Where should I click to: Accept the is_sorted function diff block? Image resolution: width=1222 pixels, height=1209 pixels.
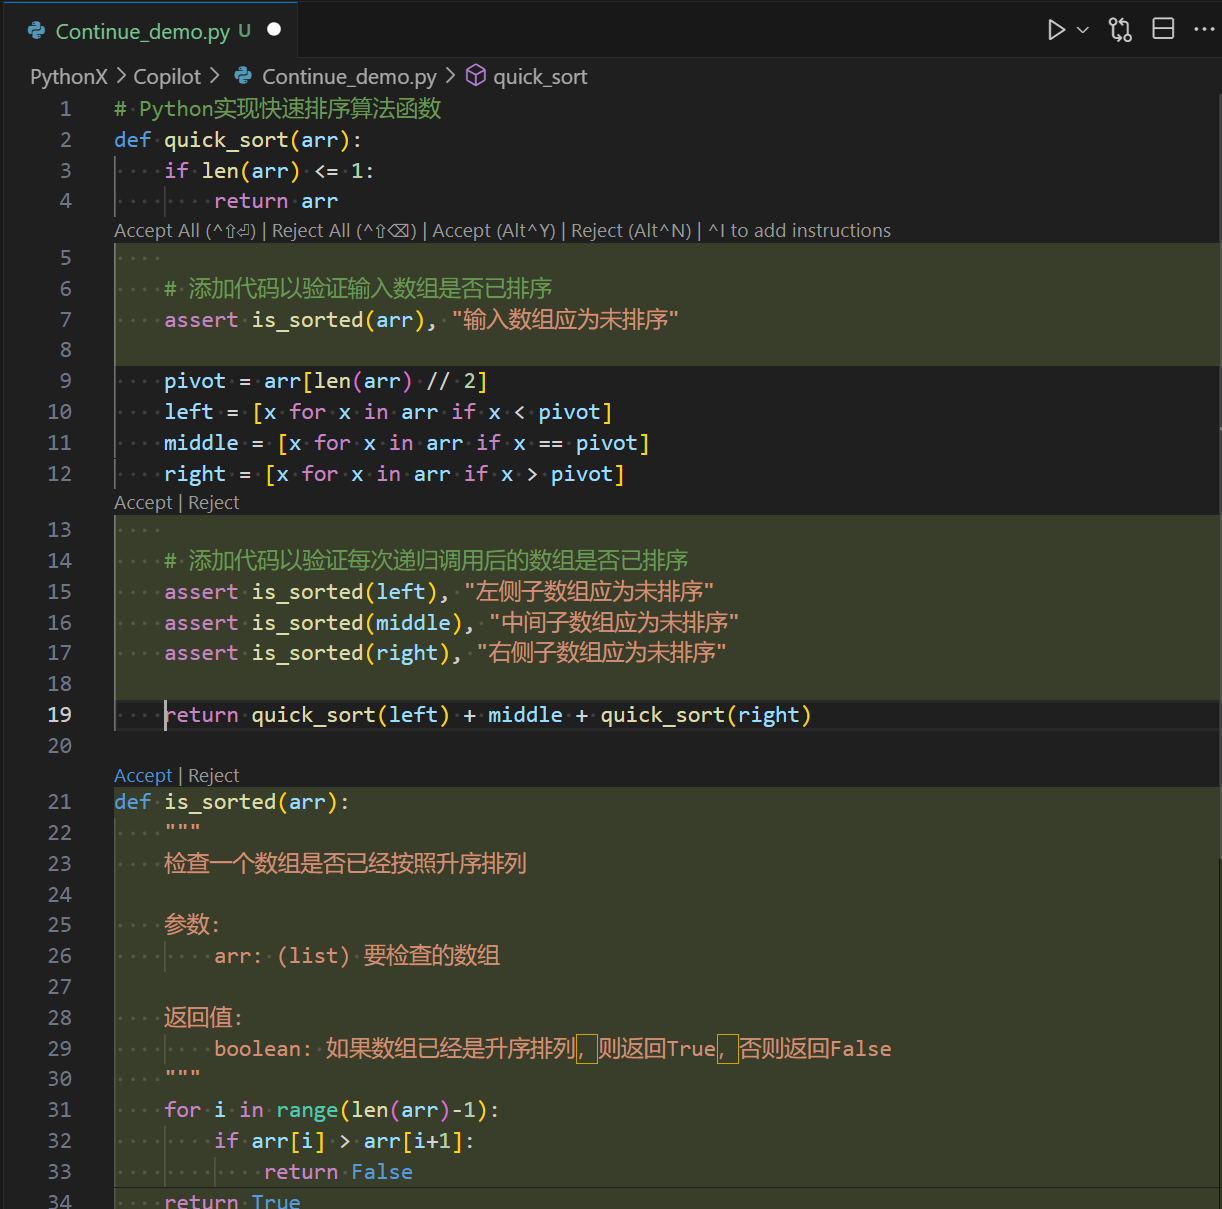pyautogui.click(x=143, y=776)
